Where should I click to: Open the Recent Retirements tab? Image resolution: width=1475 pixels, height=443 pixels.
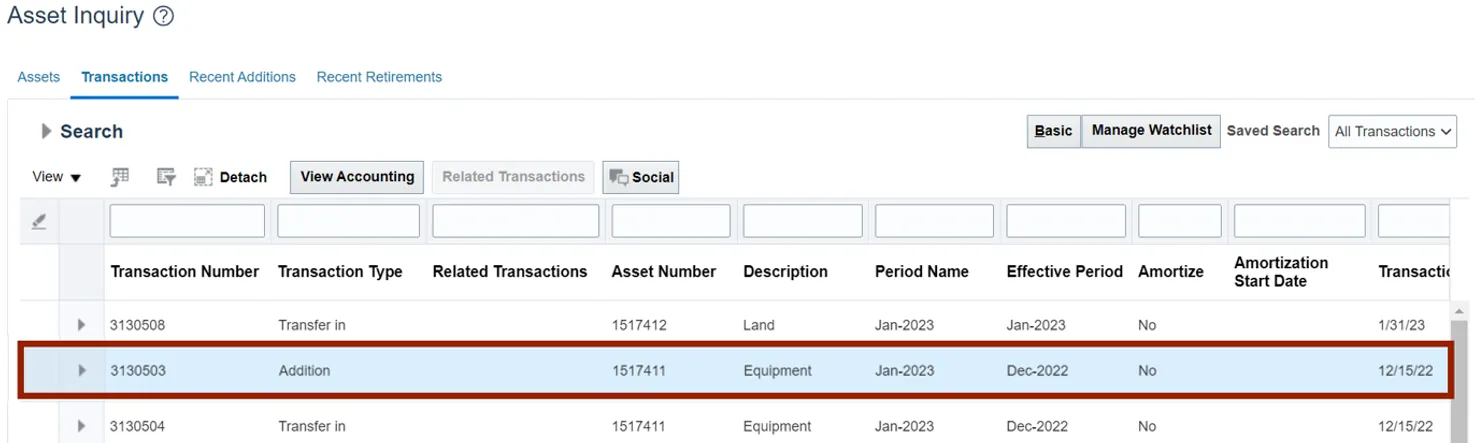tap(379, 77)
